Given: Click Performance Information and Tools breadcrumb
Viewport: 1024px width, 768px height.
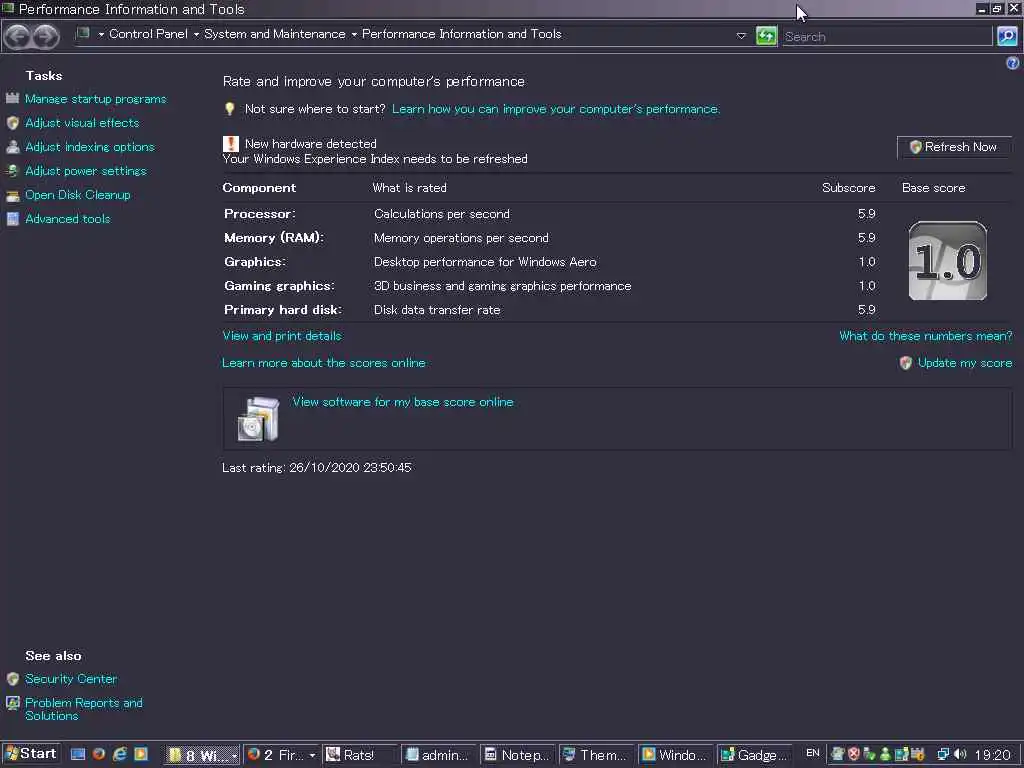Looking at the screenshot, I should click(462, 34).
